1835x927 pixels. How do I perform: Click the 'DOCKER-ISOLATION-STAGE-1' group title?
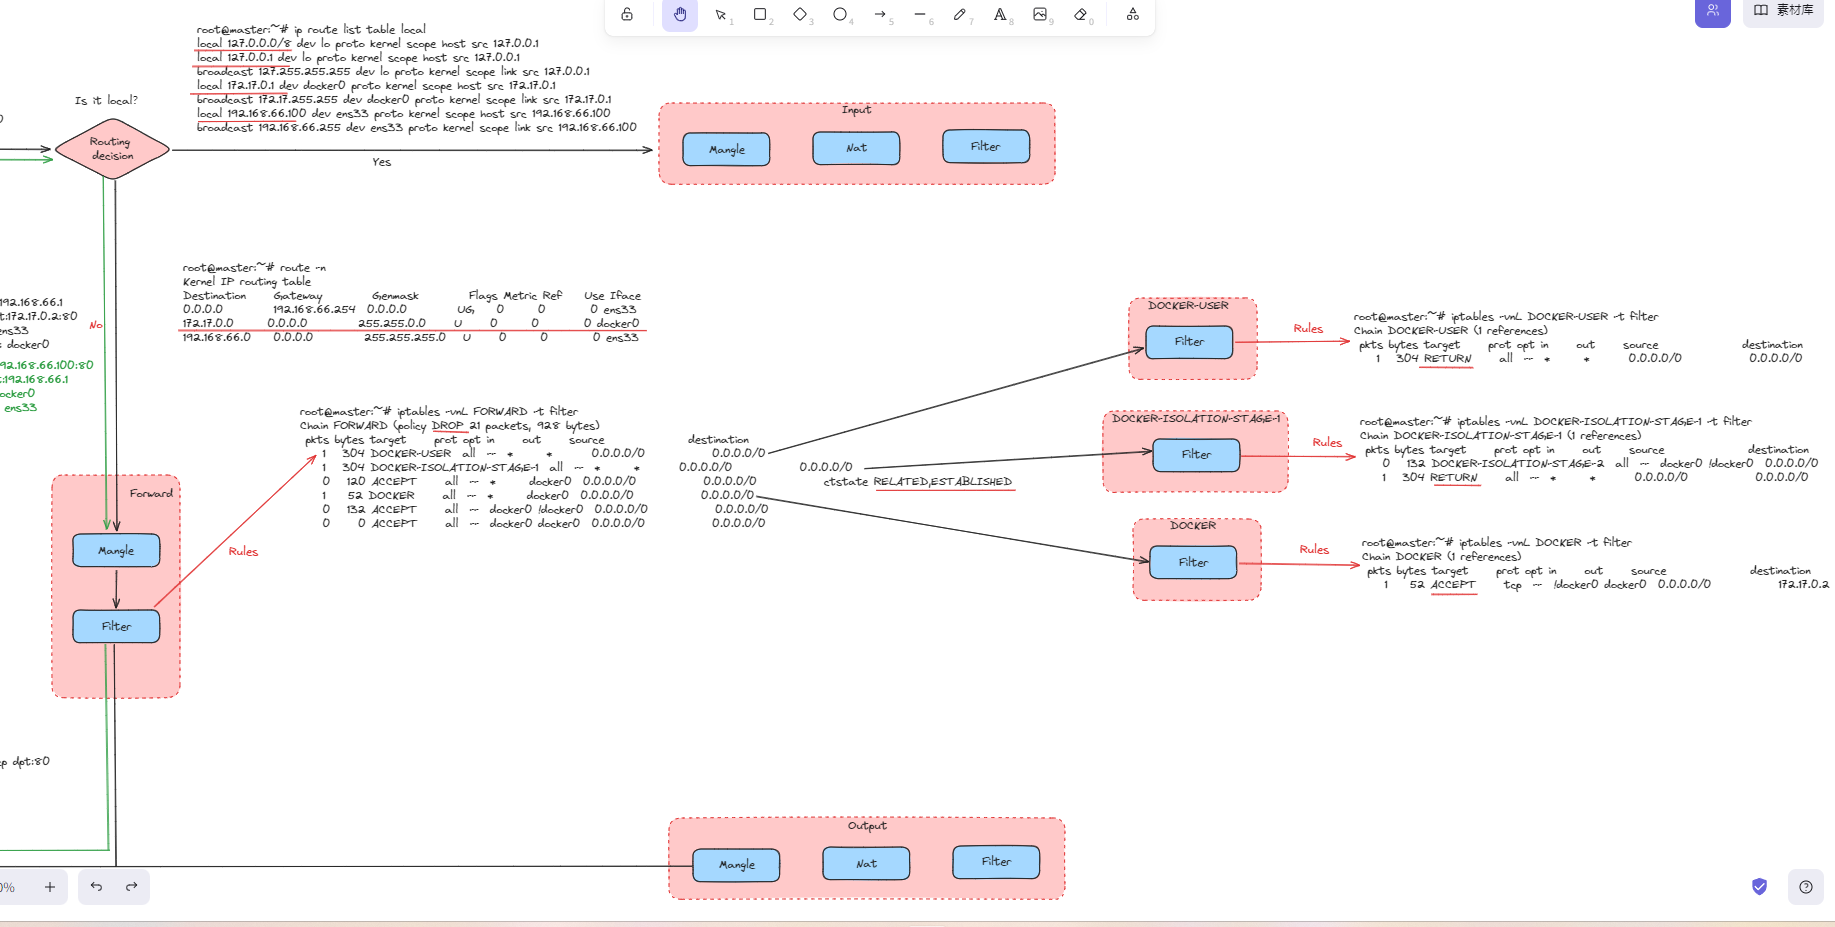pos(1196,419)
